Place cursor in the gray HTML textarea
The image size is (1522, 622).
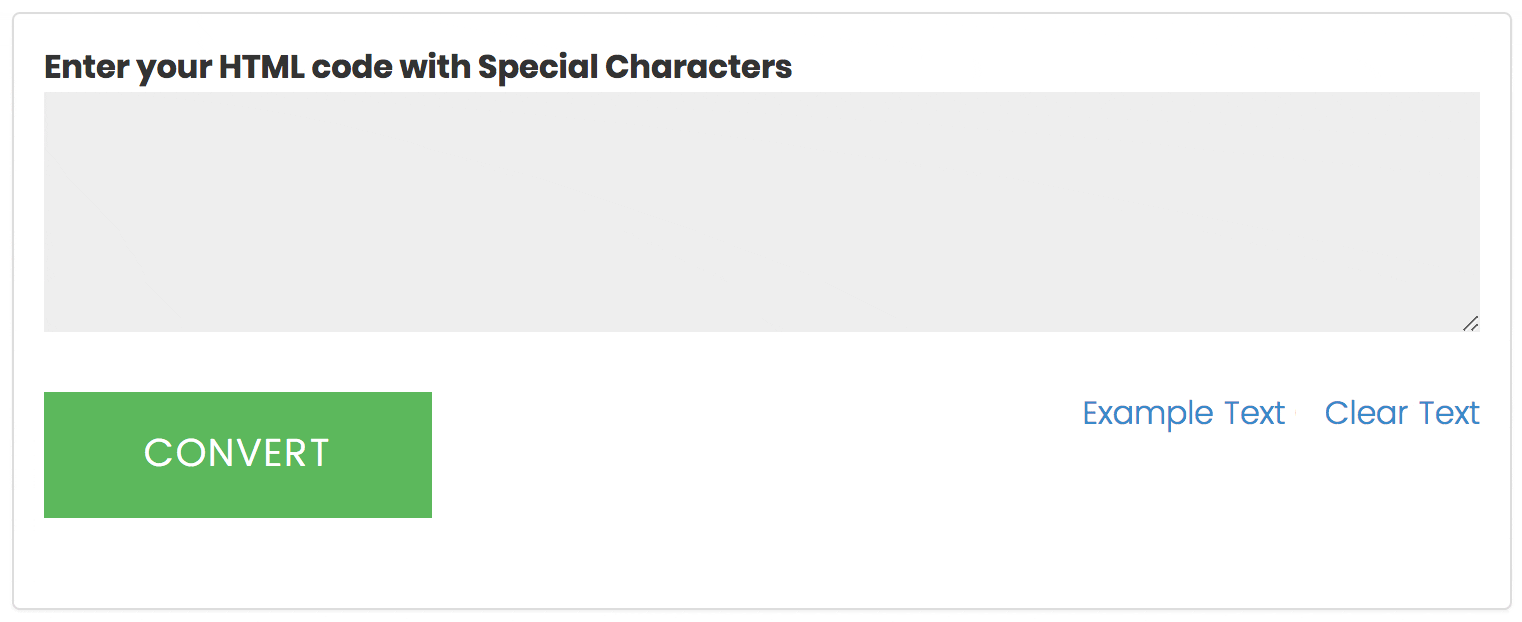(761, 211)
